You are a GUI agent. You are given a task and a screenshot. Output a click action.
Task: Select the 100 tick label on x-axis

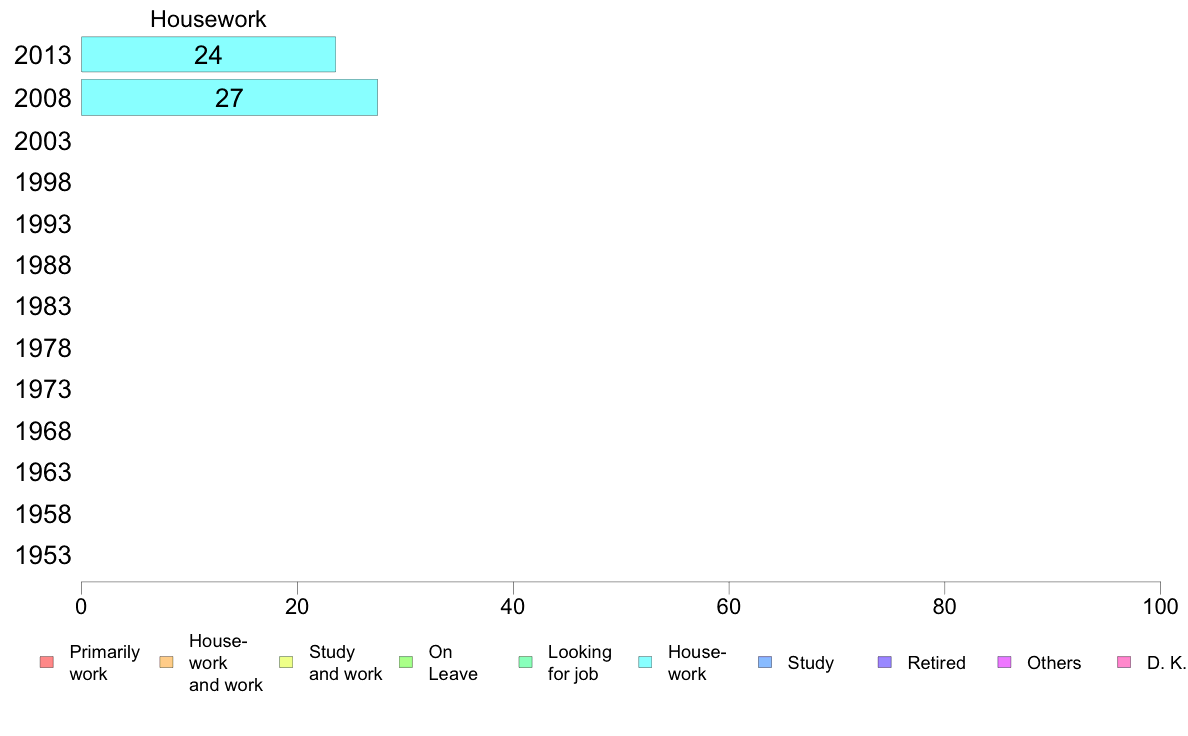point(1160,606)
